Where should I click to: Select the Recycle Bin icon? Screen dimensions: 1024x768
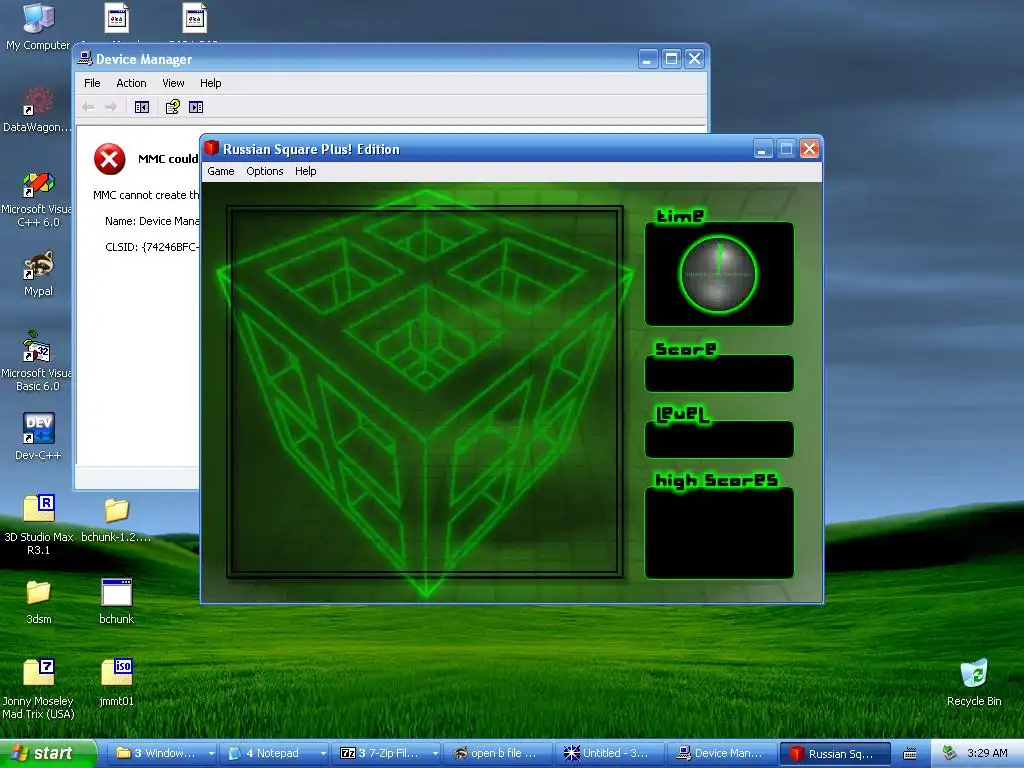[974, 683]
